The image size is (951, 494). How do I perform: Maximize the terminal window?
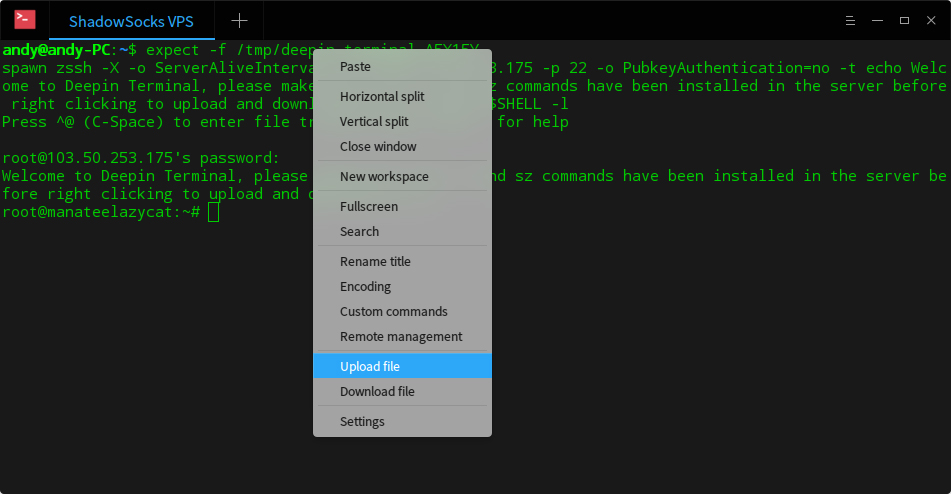click(904, 21)
